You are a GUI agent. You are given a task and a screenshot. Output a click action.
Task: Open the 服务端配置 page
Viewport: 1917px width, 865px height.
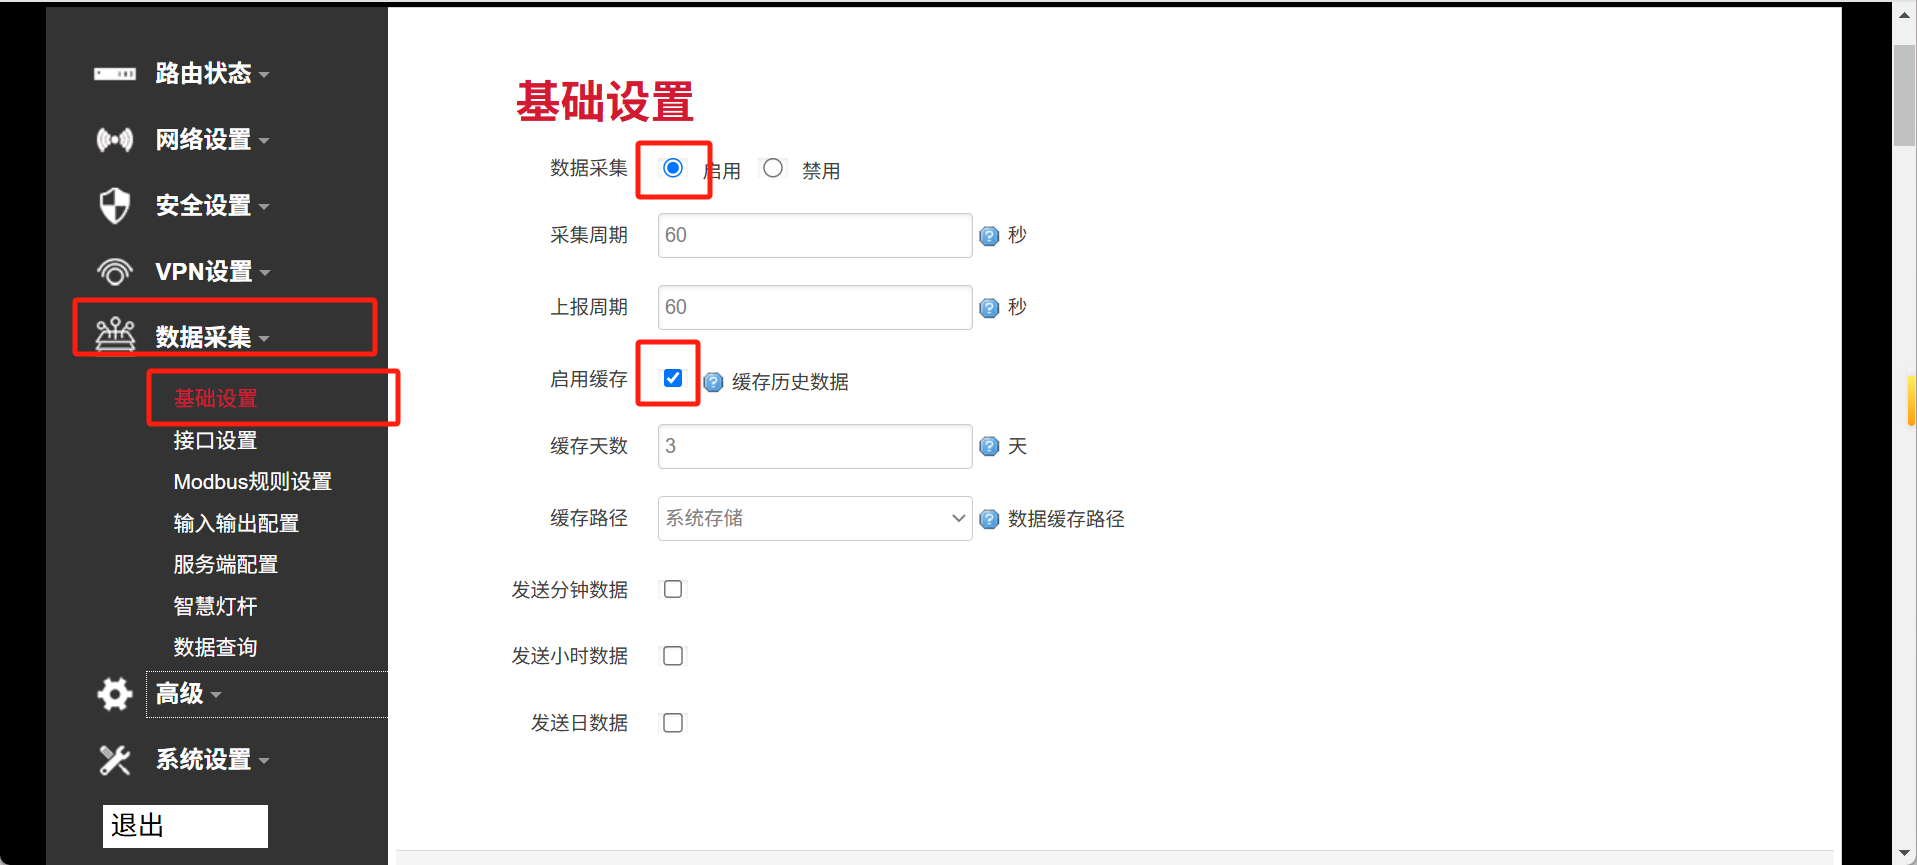coord(225,564)
